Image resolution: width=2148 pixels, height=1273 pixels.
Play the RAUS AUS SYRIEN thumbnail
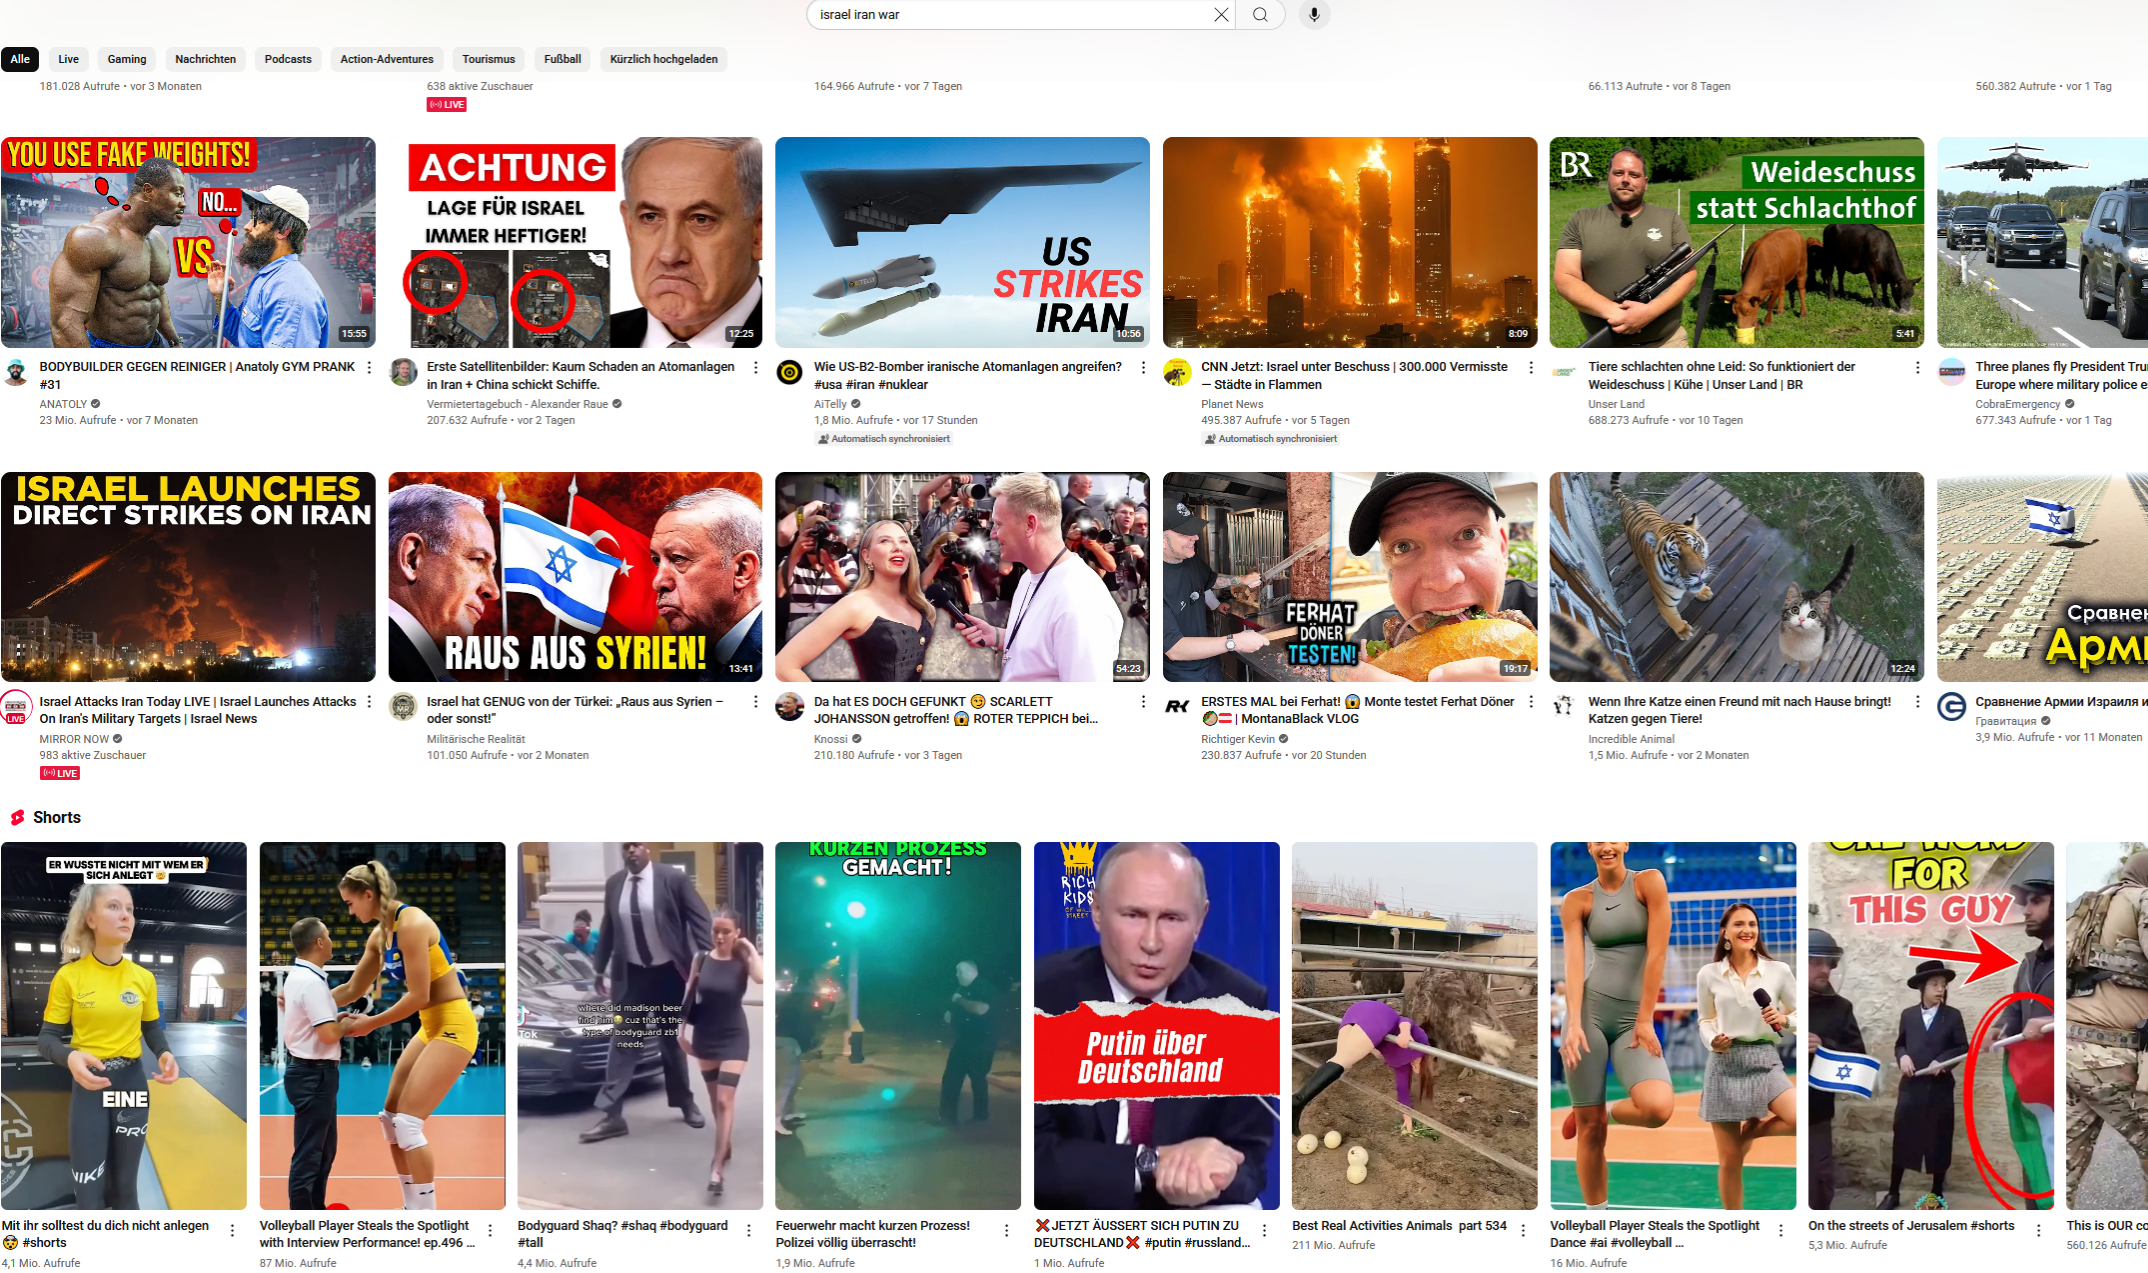pos(575,577)
